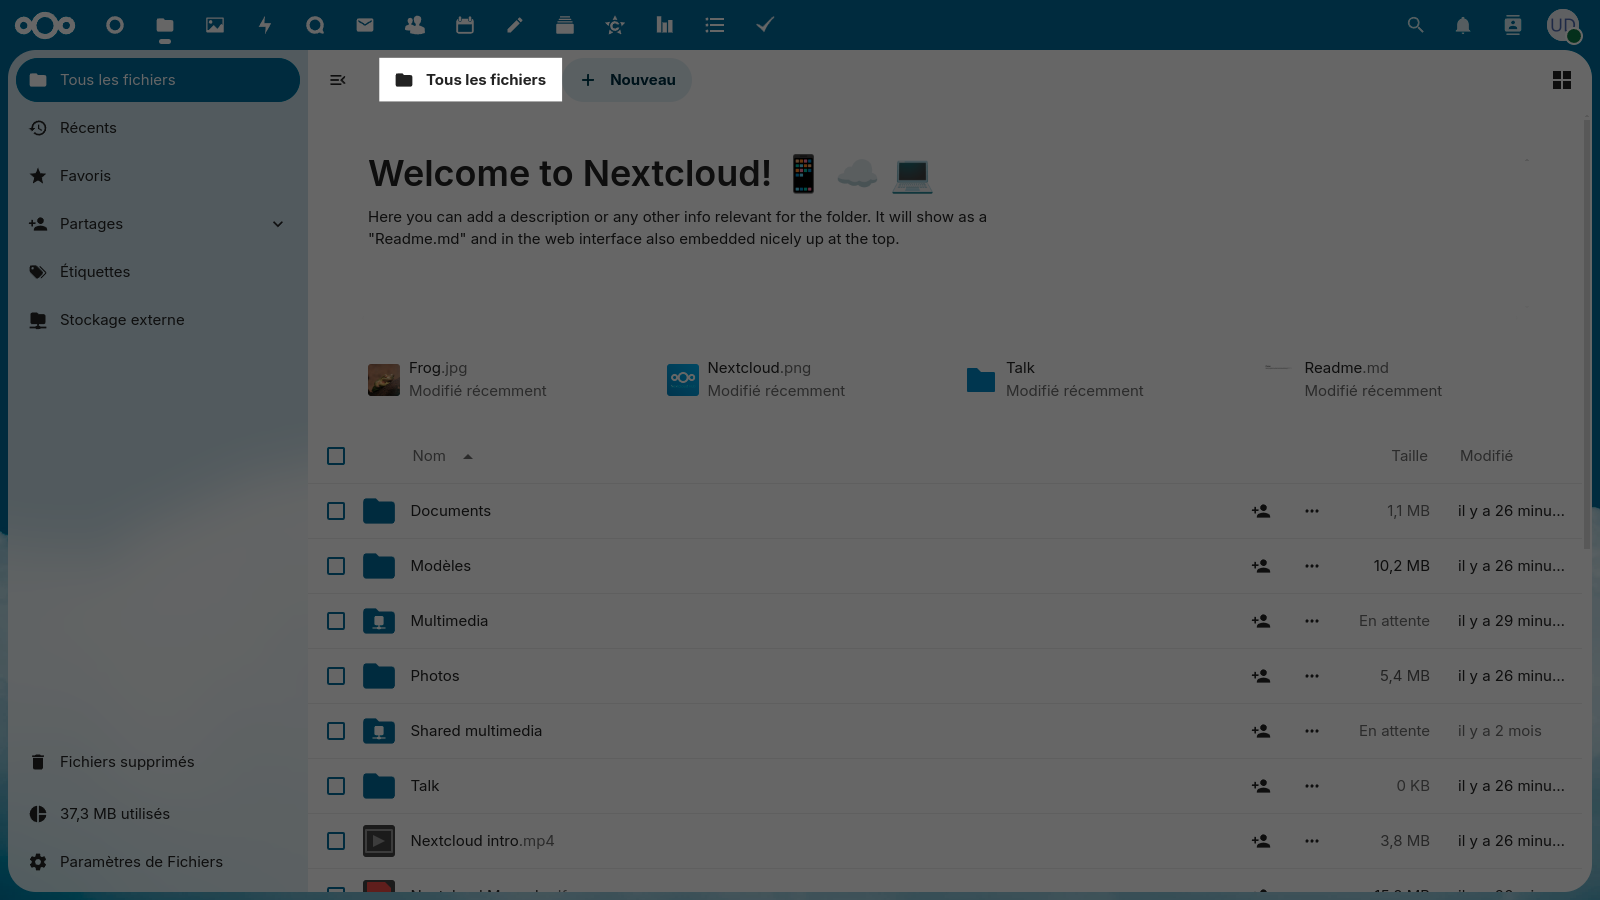Open actions menu for Photos
This screenshot has height=900, width=1600.
[1312, 676]
